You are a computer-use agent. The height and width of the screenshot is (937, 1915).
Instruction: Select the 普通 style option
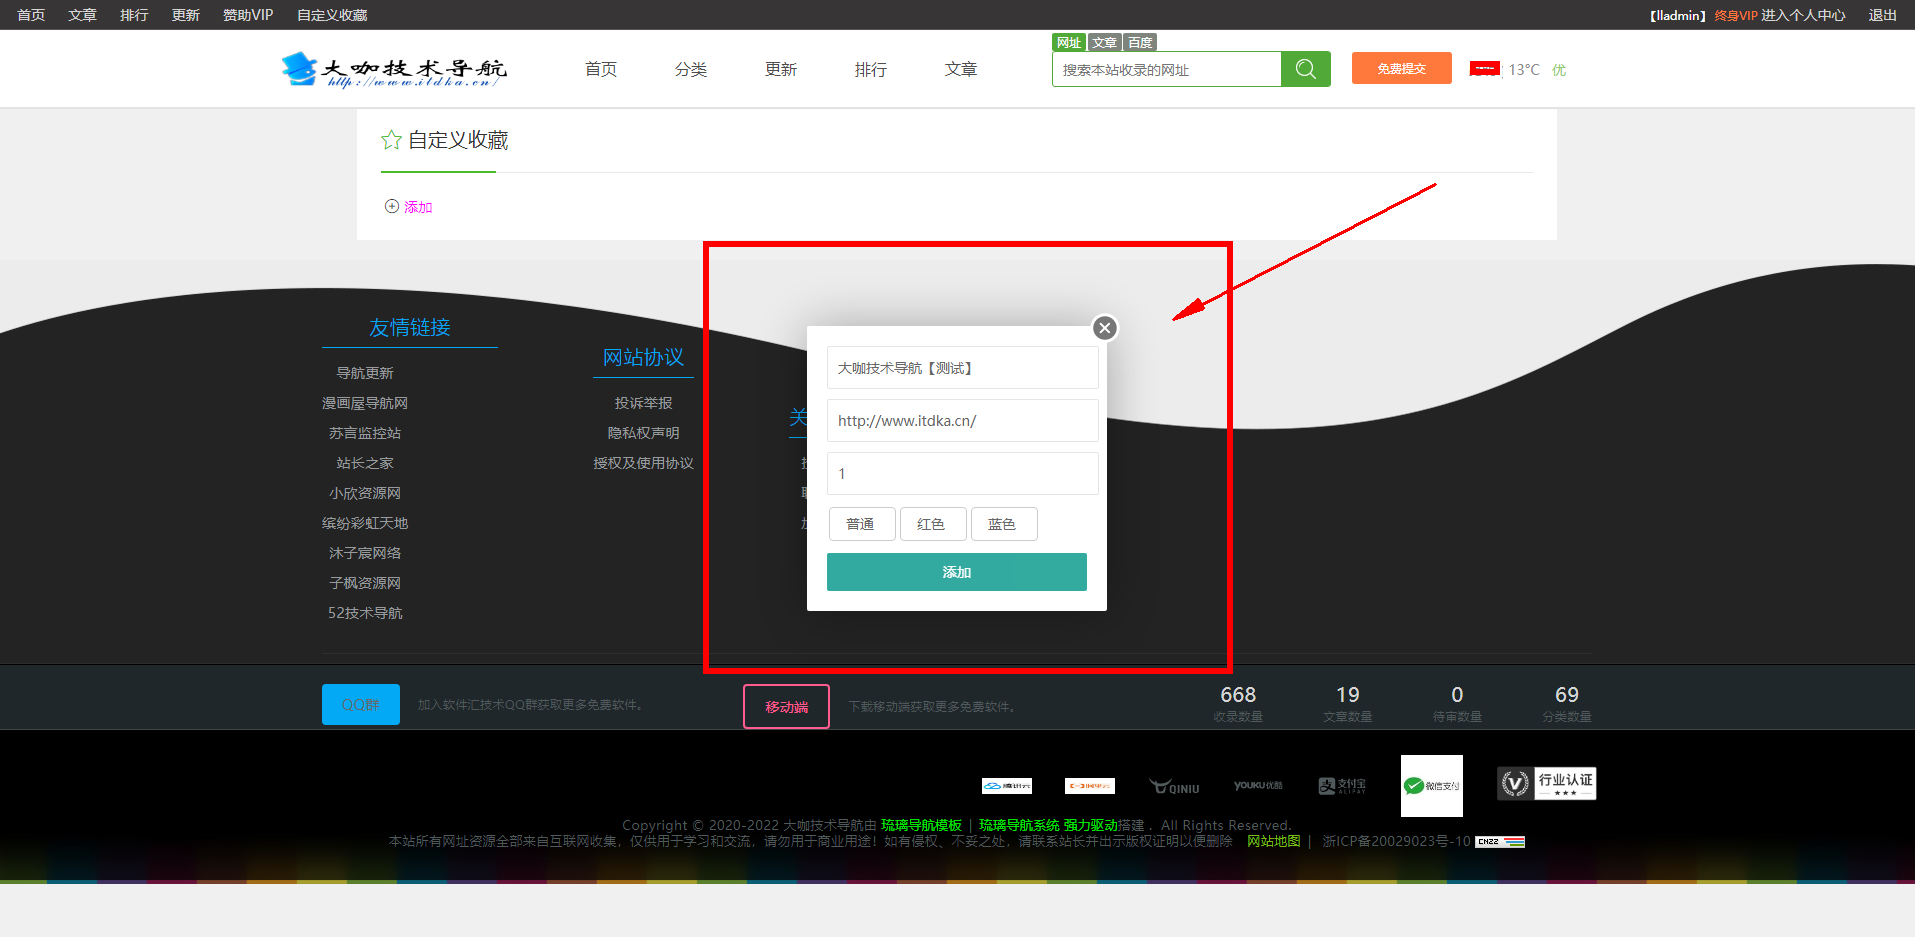(861, 524)
